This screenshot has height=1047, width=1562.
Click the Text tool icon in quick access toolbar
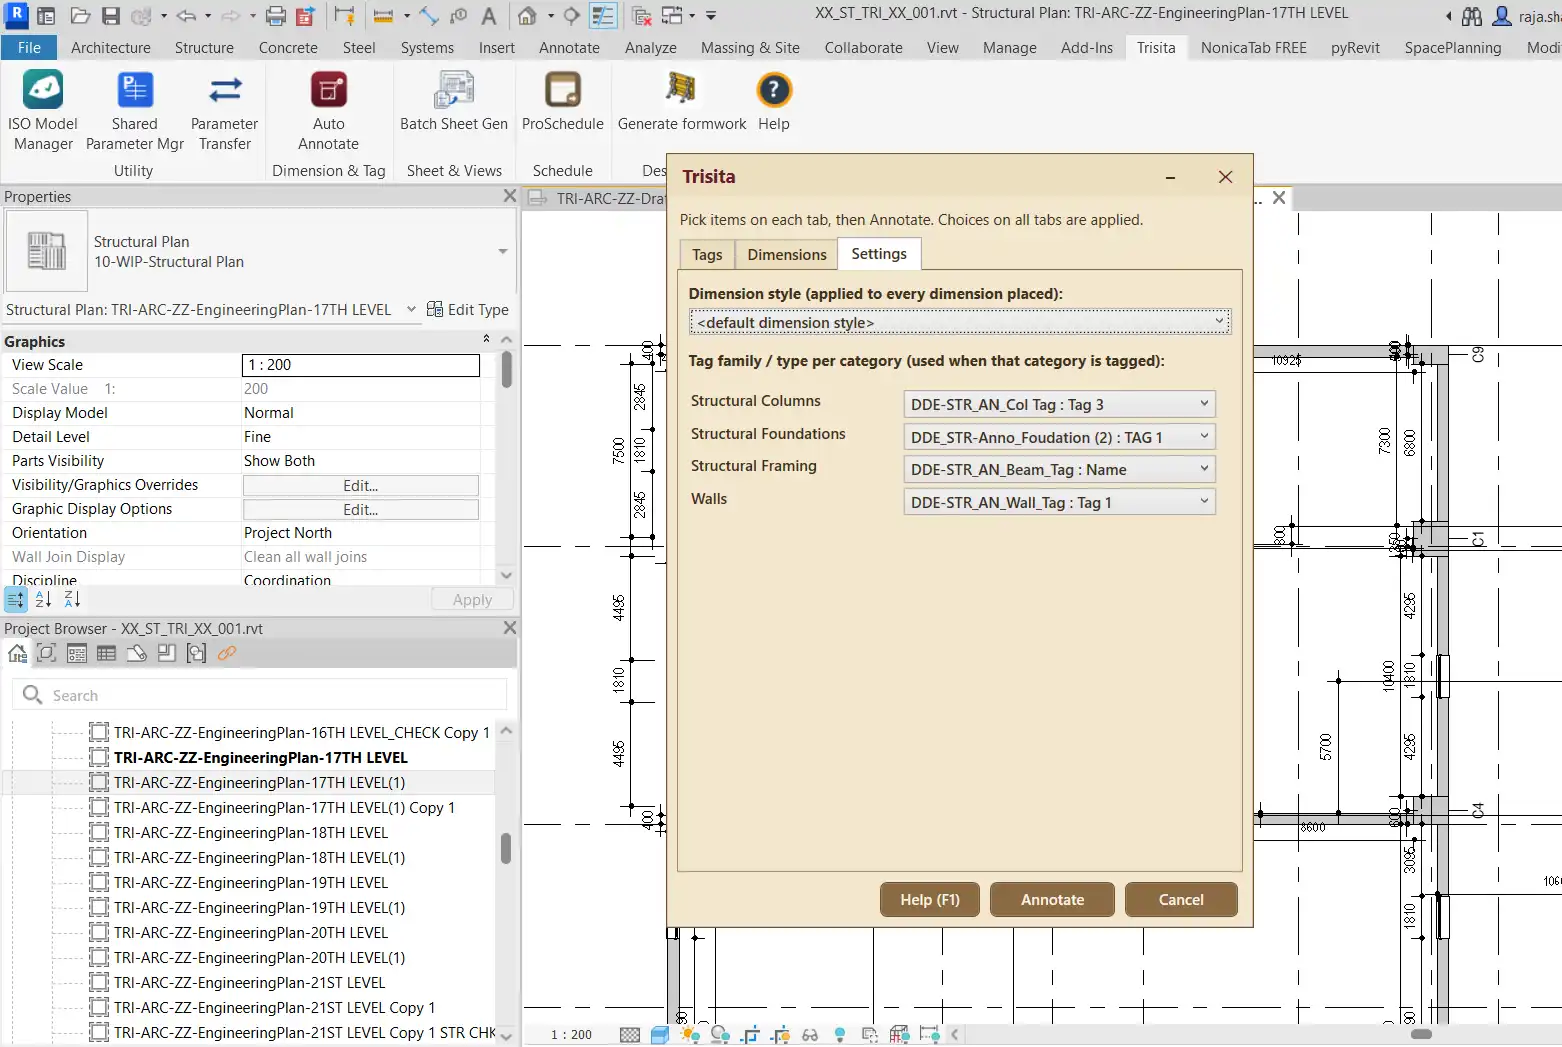tap(489, 16)
